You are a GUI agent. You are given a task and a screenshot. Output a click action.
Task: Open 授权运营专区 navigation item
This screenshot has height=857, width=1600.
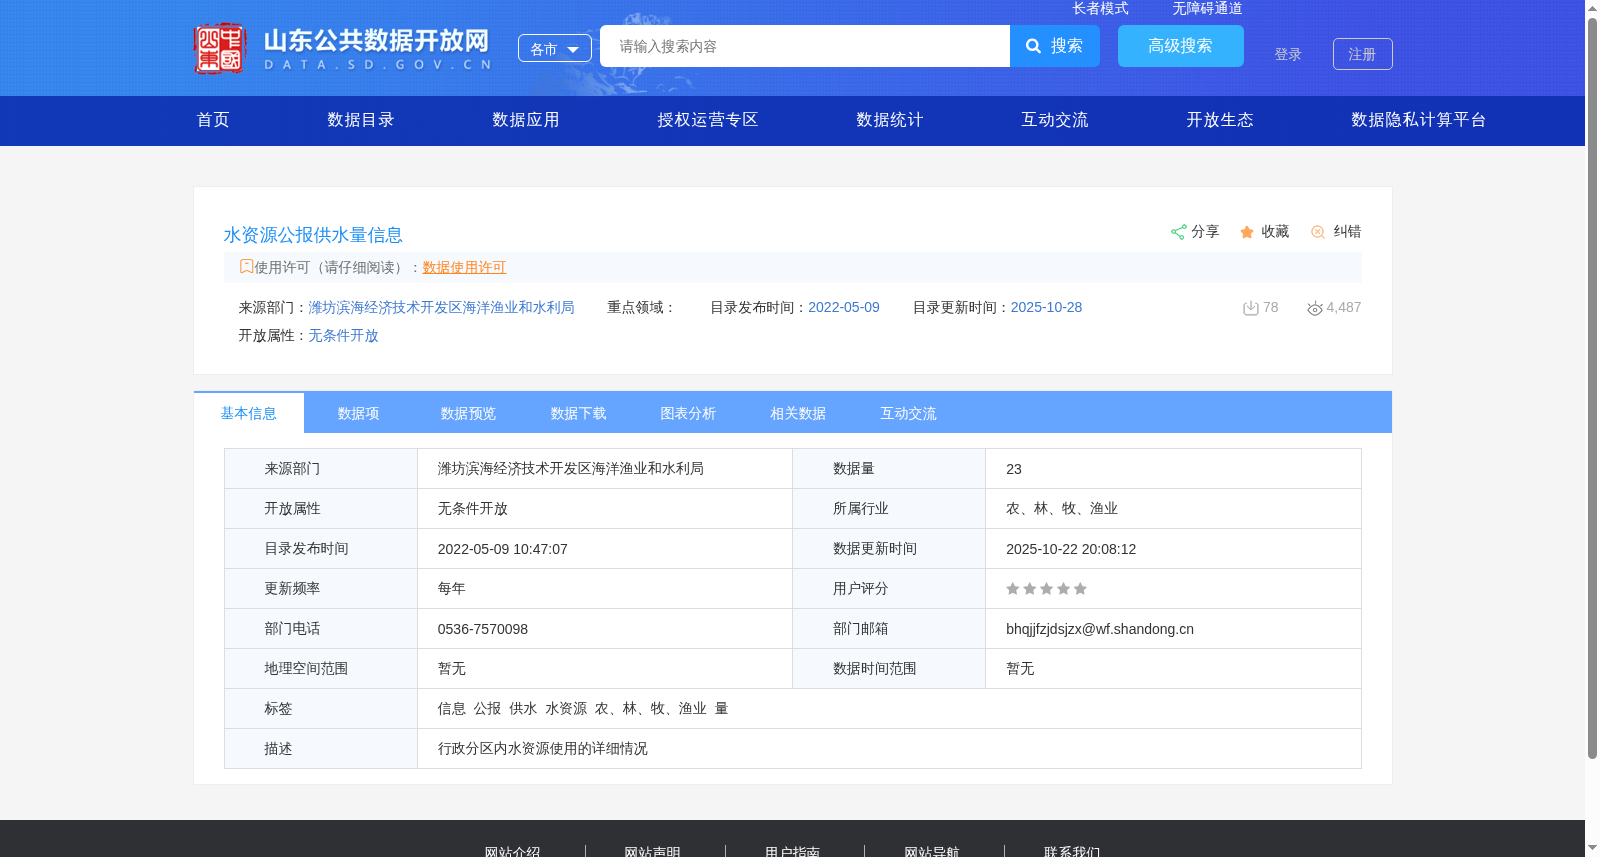708,120
